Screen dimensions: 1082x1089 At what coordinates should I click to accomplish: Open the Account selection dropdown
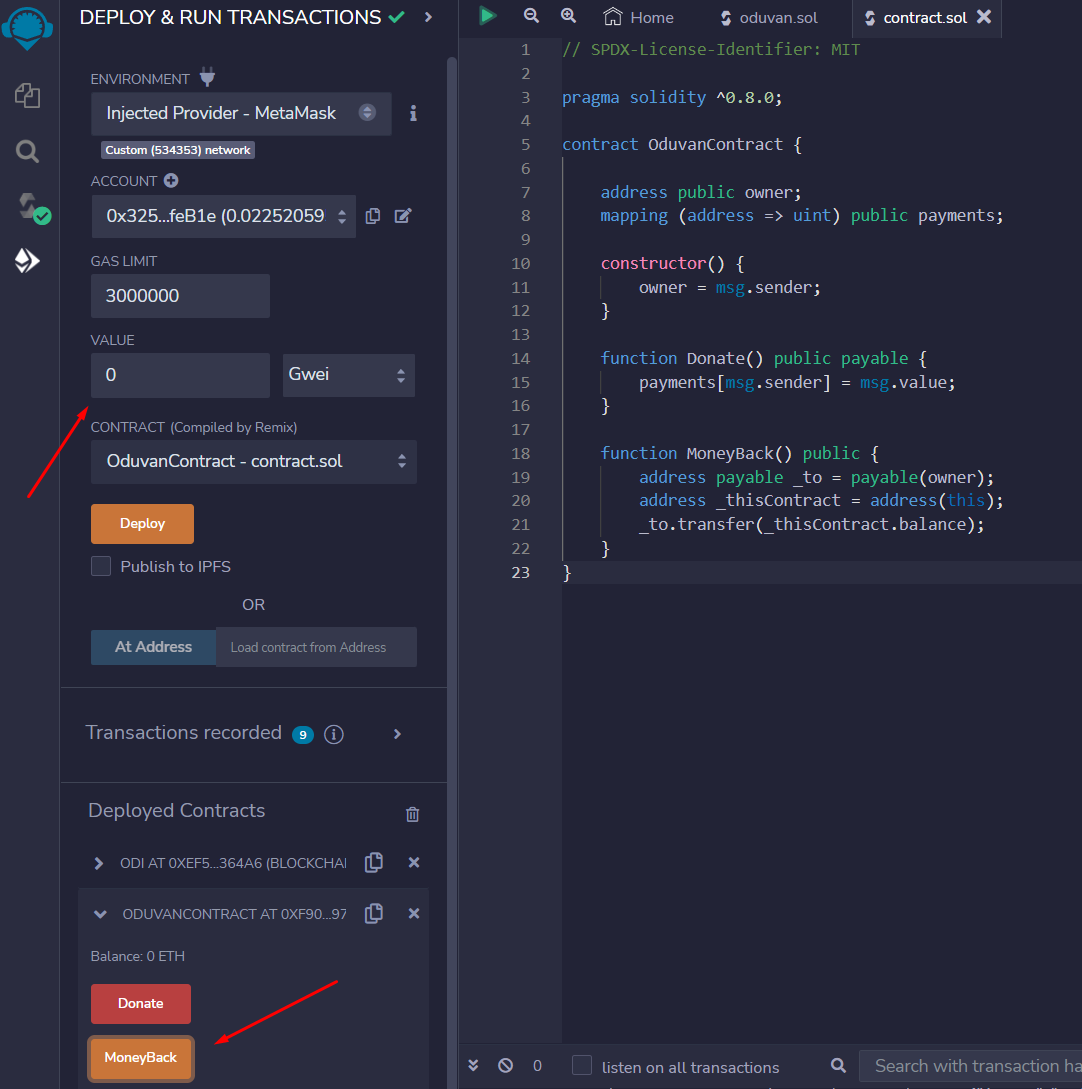(224, 216)
